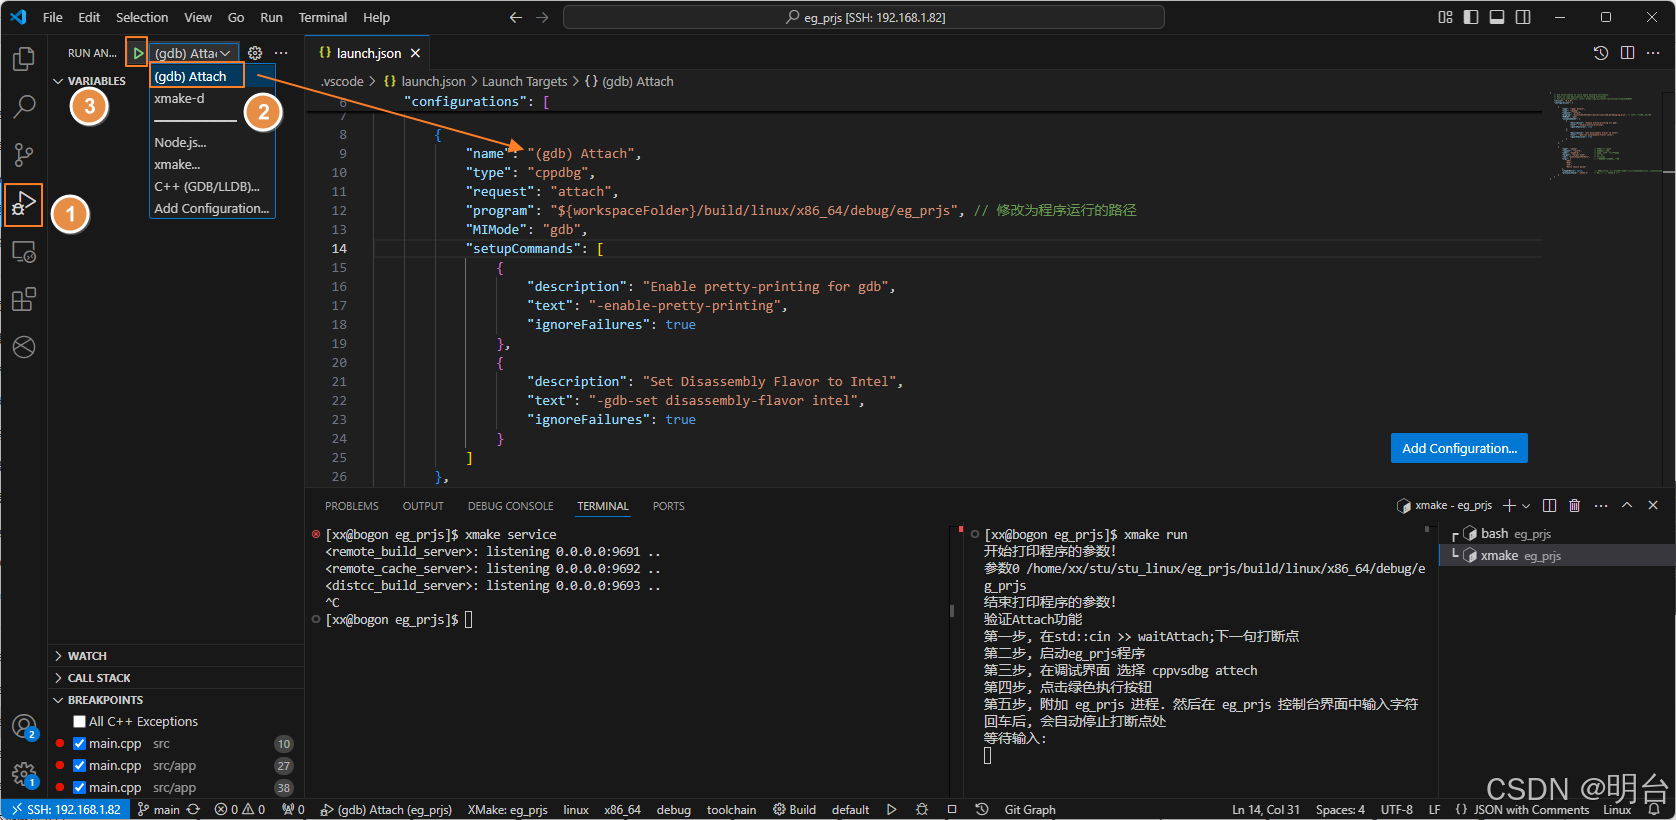This screenshot has width=1676, height=820.
Task: Open the Extensions view
Action: point(24,299)
